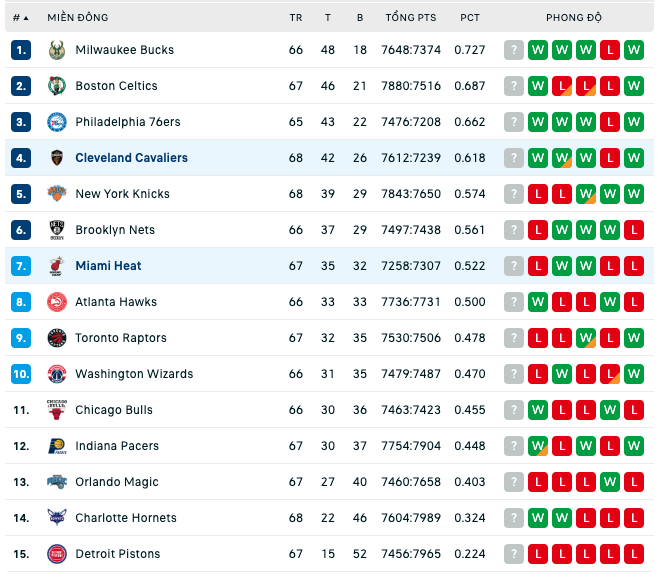Open the Cleveland Cavaliers team link
Screen dimensions: 659x578
pyautogui.click(x=132, y=158)
